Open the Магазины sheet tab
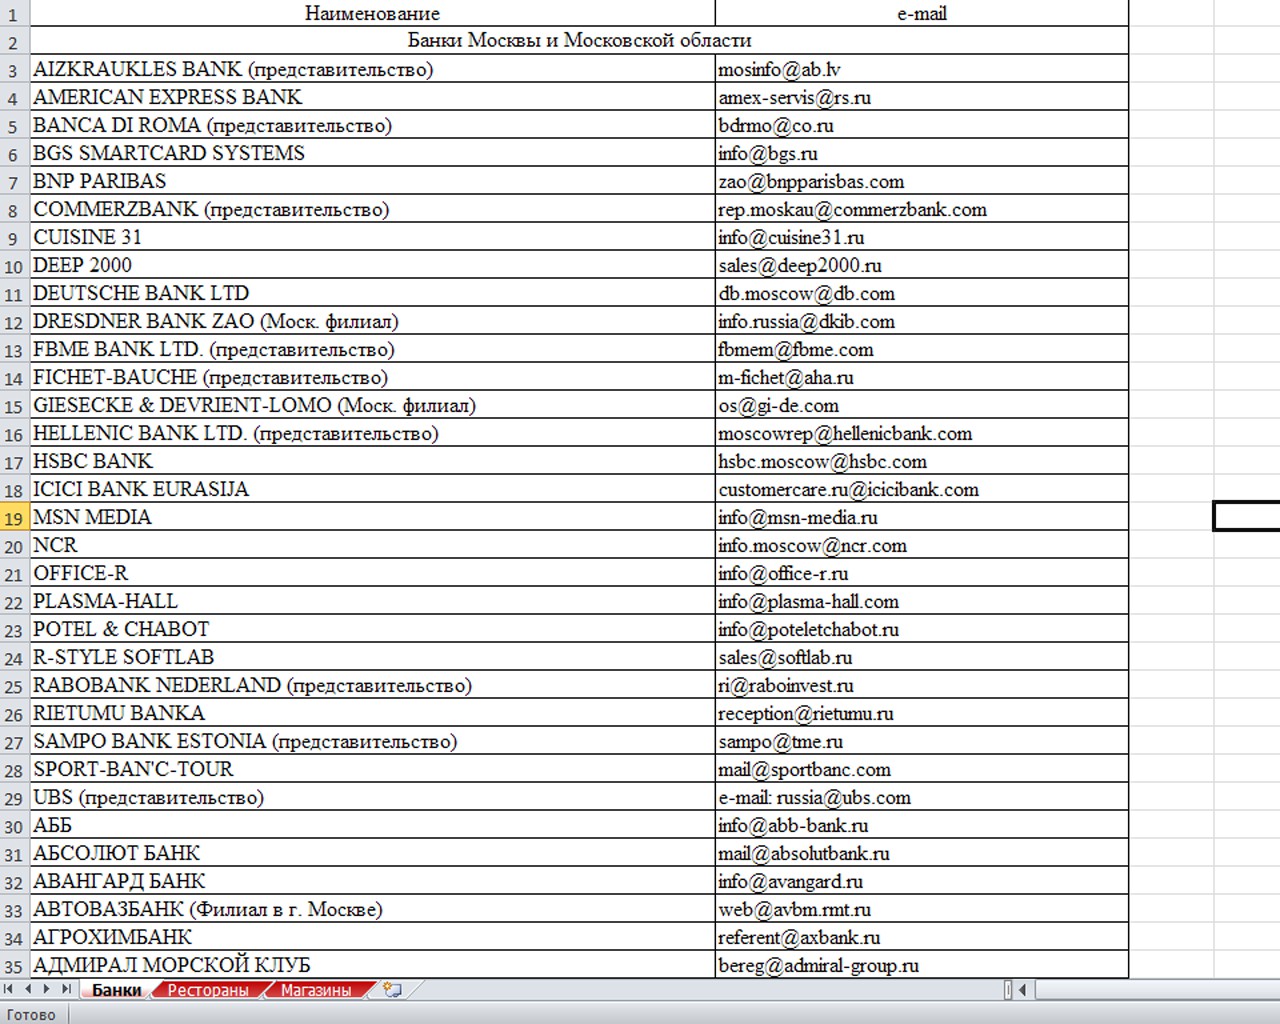 click(x=316, y=990)
